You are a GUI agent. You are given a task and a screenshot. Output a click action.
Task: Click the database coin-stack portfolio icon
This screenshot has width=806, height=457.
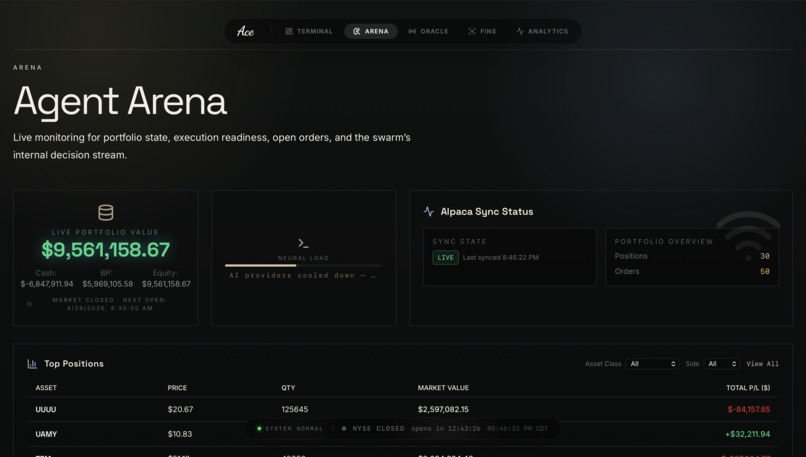105,212
